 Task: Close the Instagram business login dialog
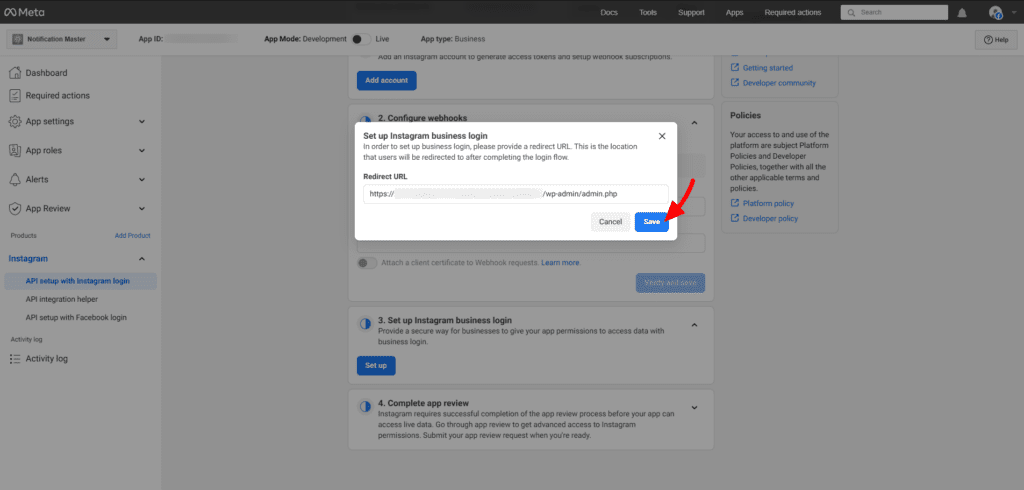pyautogui.click(x=662, y=136)
